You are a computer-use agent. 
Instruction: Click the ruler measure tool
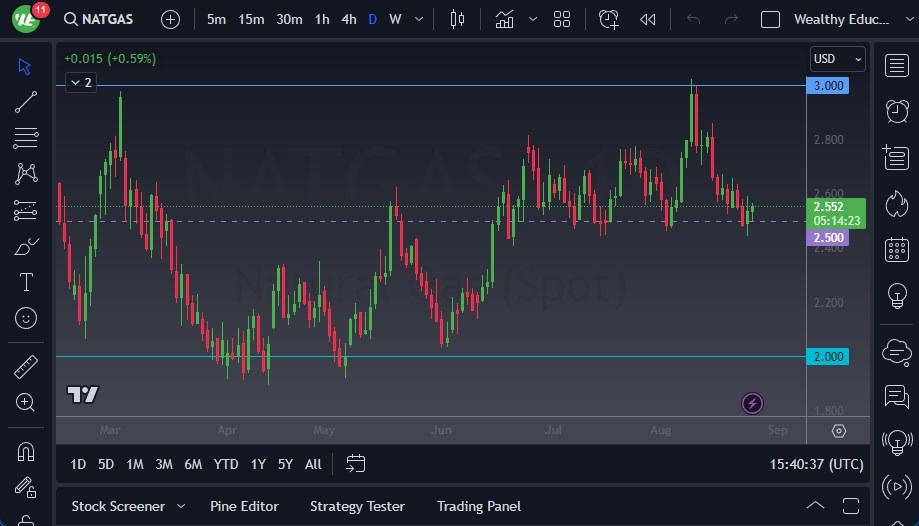click(26, 367)
